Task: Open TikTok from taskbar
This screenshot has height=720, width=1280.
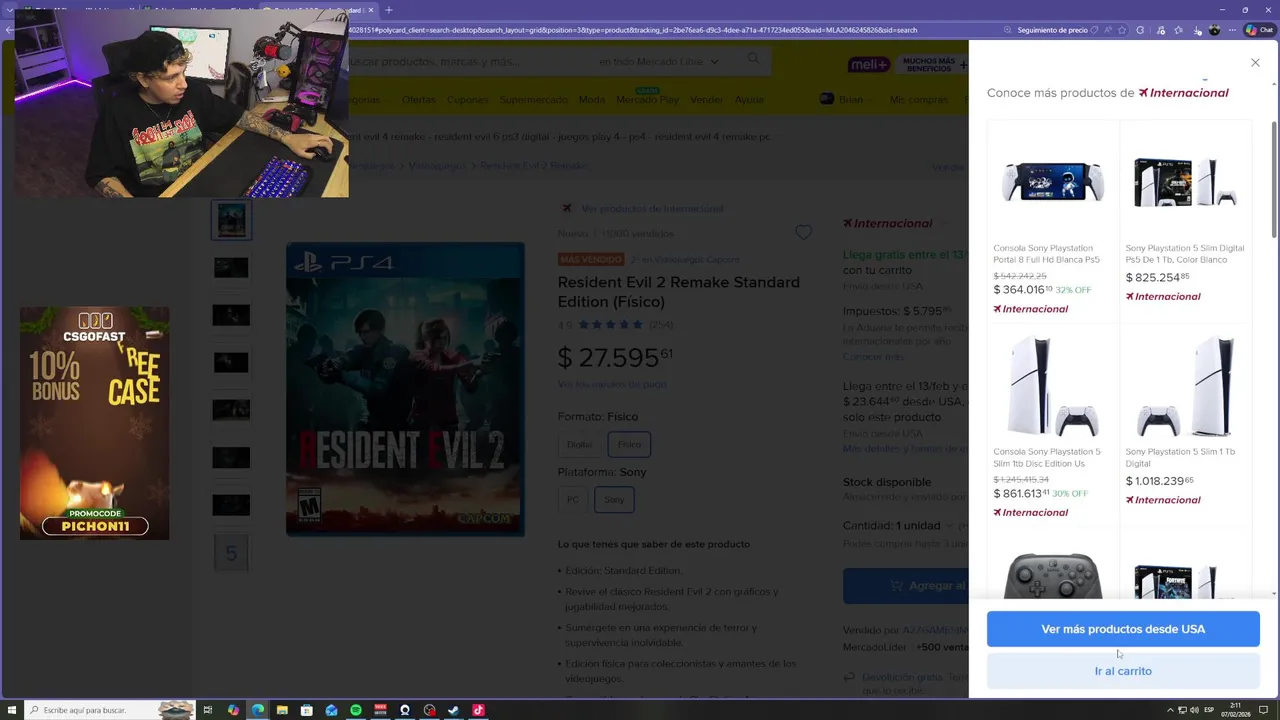Action: (x=478, y=710)
